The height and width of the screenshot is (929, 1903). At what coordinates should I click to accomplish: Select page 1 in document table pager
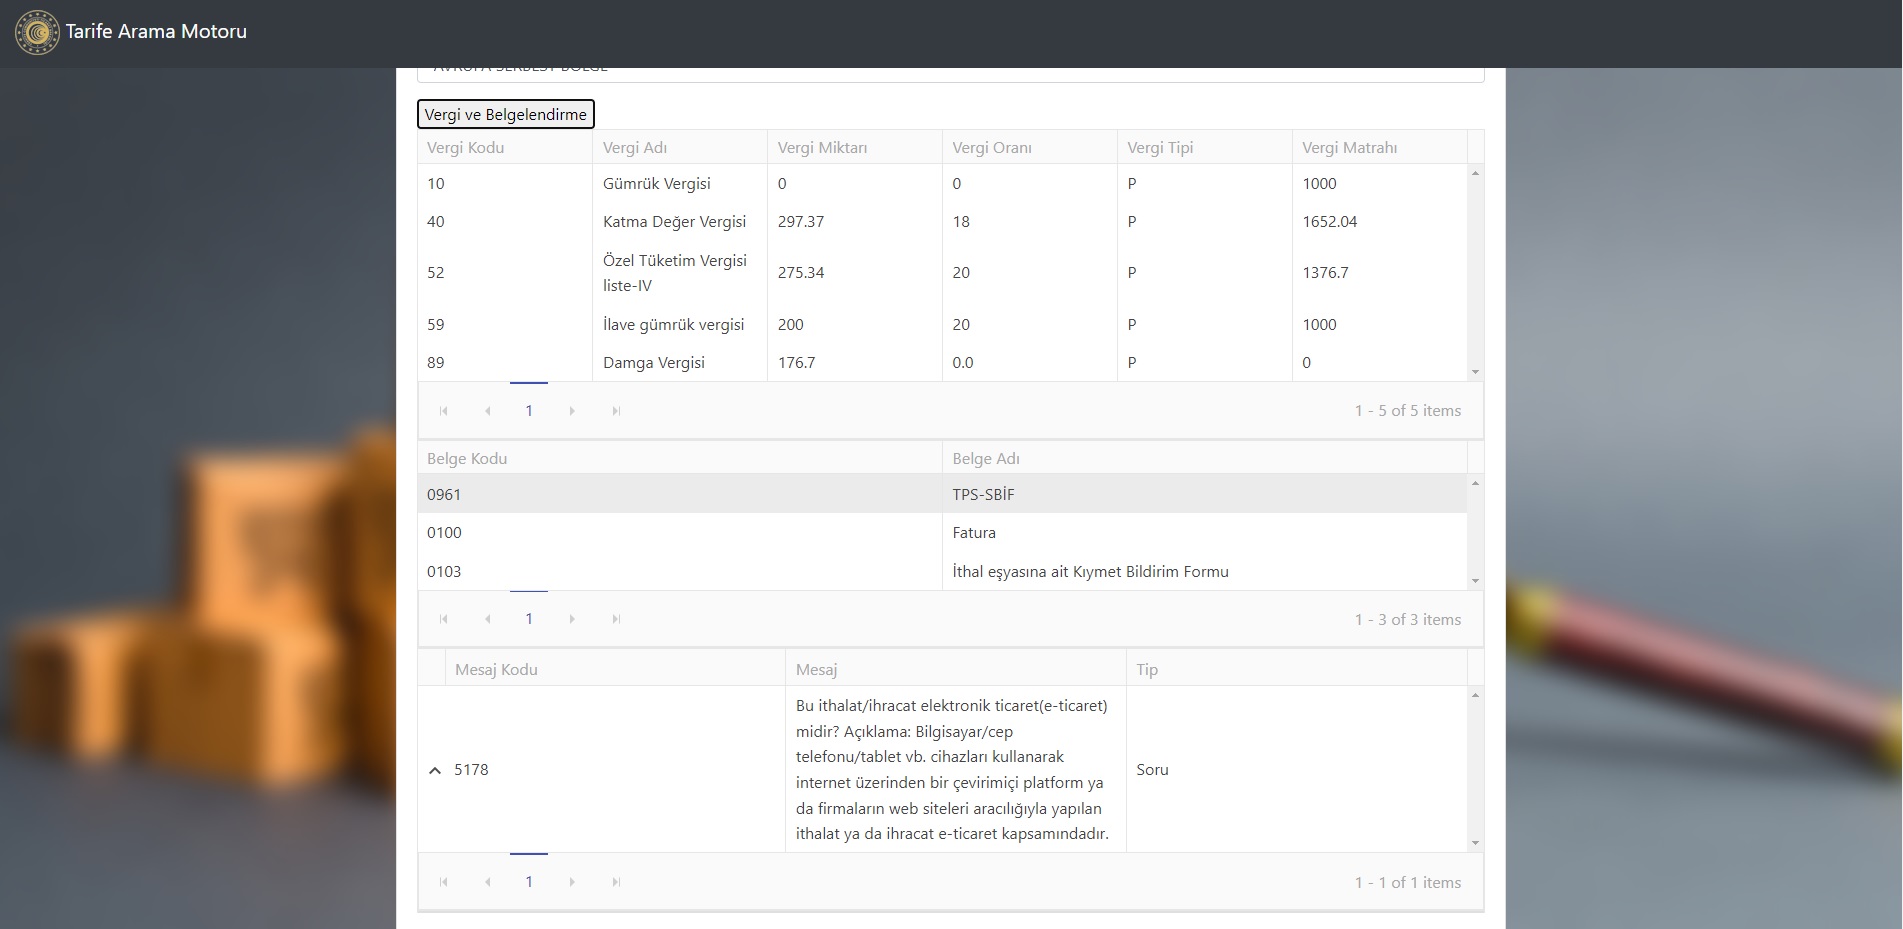coord(529,619)
